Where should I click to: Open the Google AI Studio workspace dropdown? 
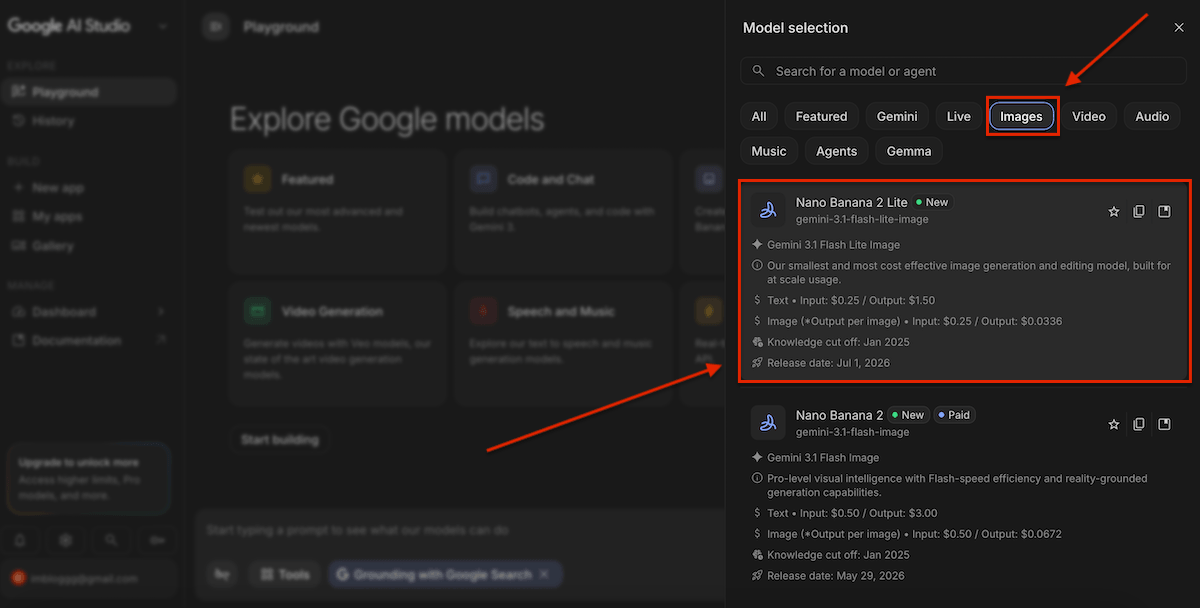163,27
